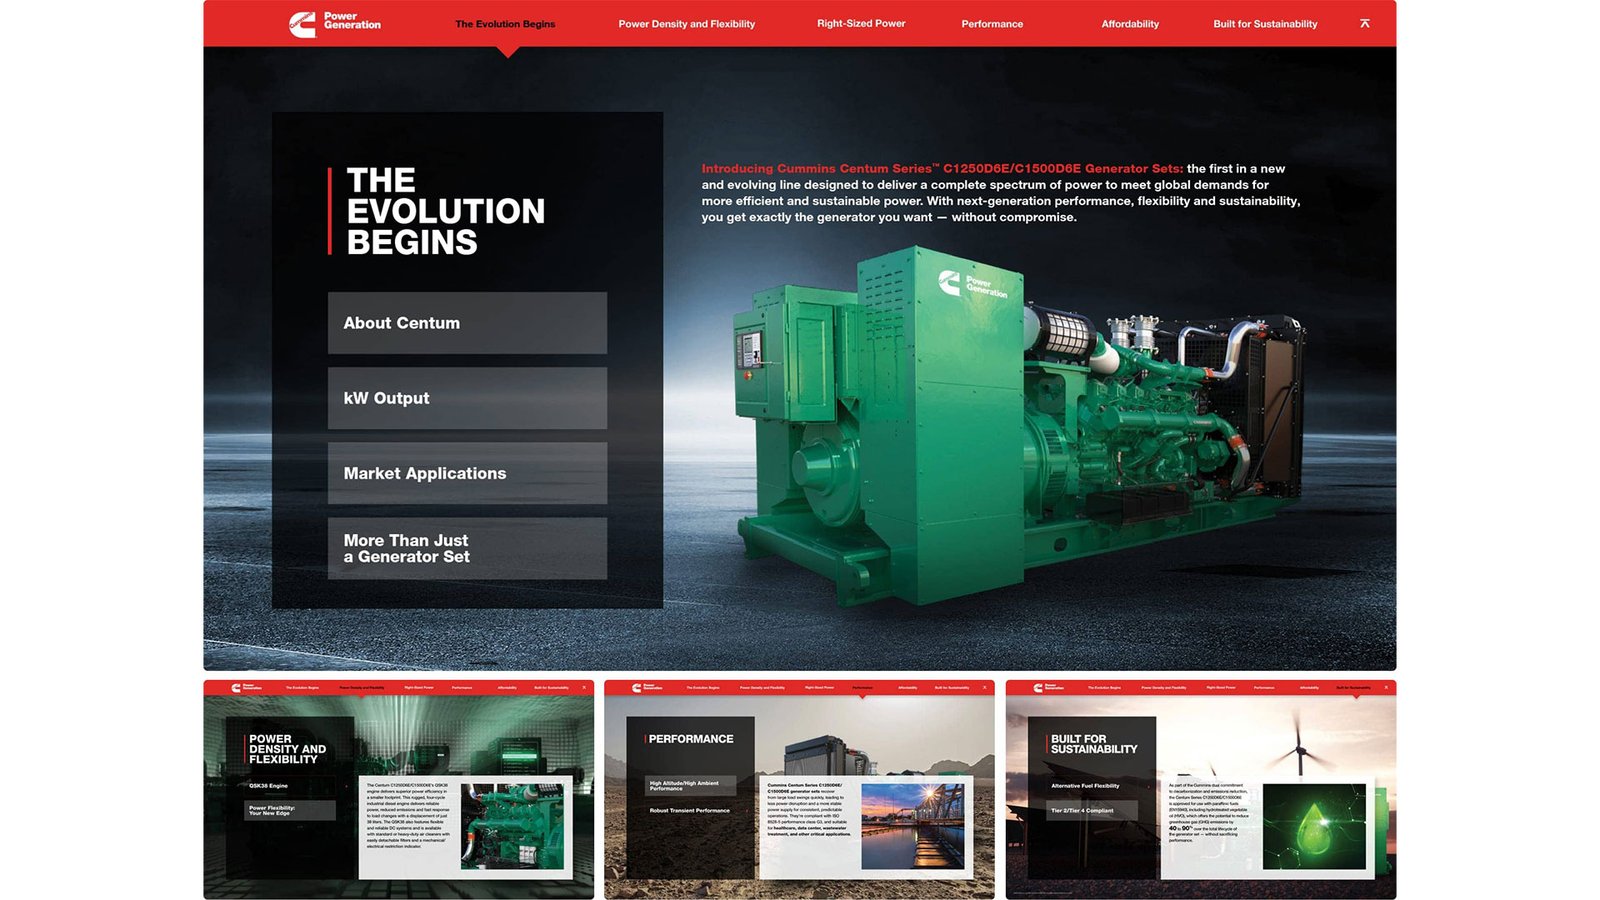Image resolution: width=1600 pixels, height=900 pixels.
Task: Click Power Flexibility: Your New Edge item
Action: click(x=290, y=810)
